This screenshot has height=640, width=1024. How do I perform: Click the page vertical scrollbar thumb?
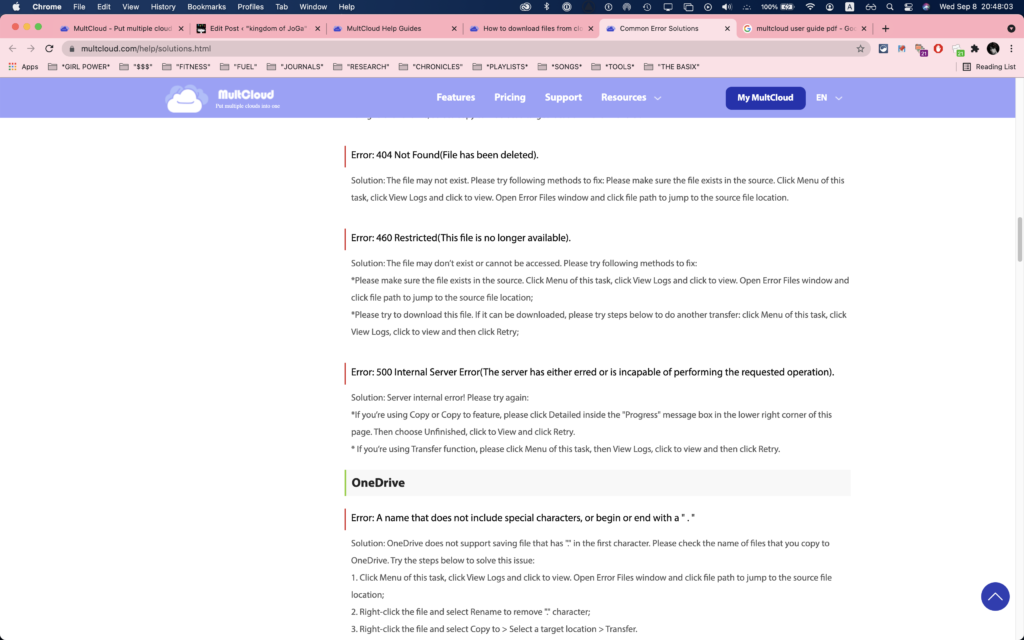click(x=1019, y=239)
